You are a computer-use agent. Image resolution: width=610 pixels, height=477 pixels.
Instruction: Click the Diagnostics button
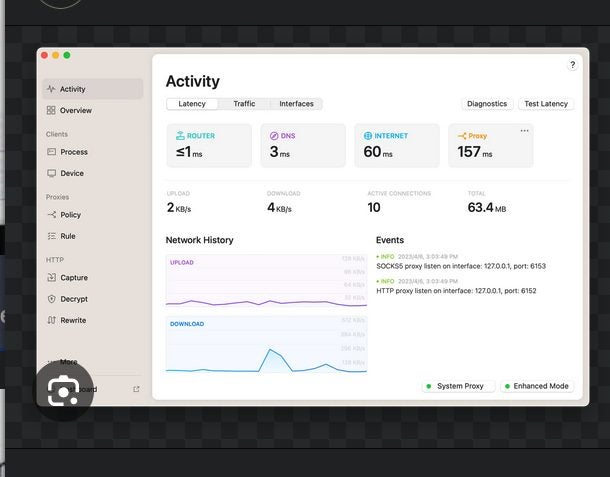pos(487,104)
